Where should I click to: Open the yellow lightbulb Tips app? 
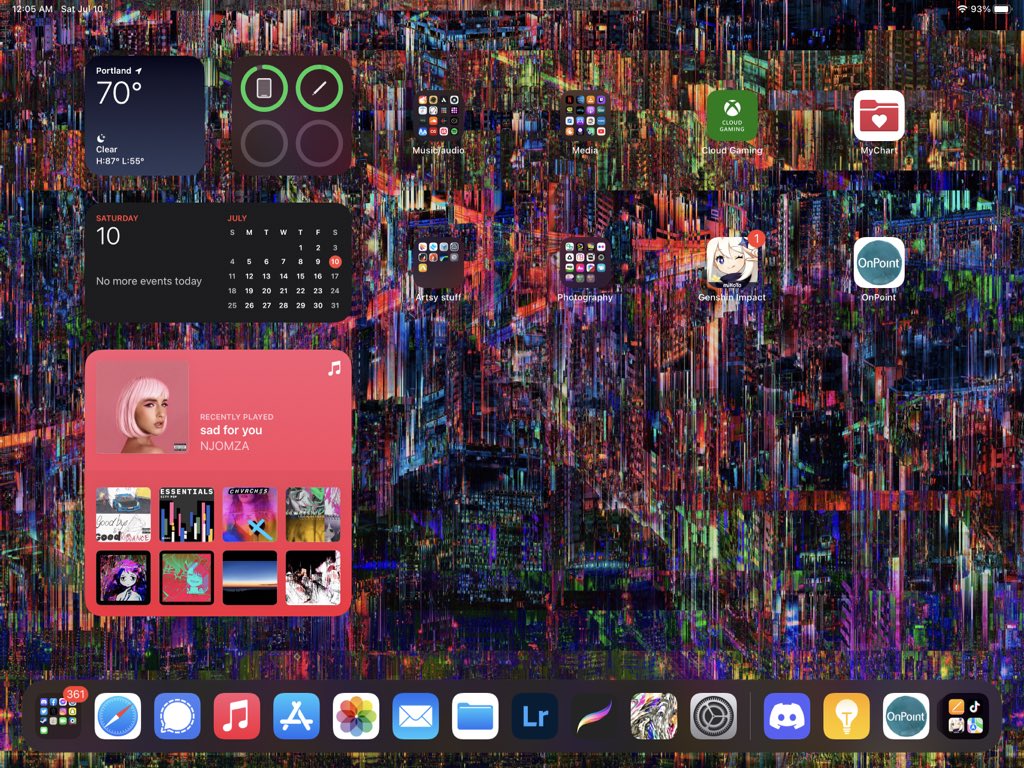[846, 716]
